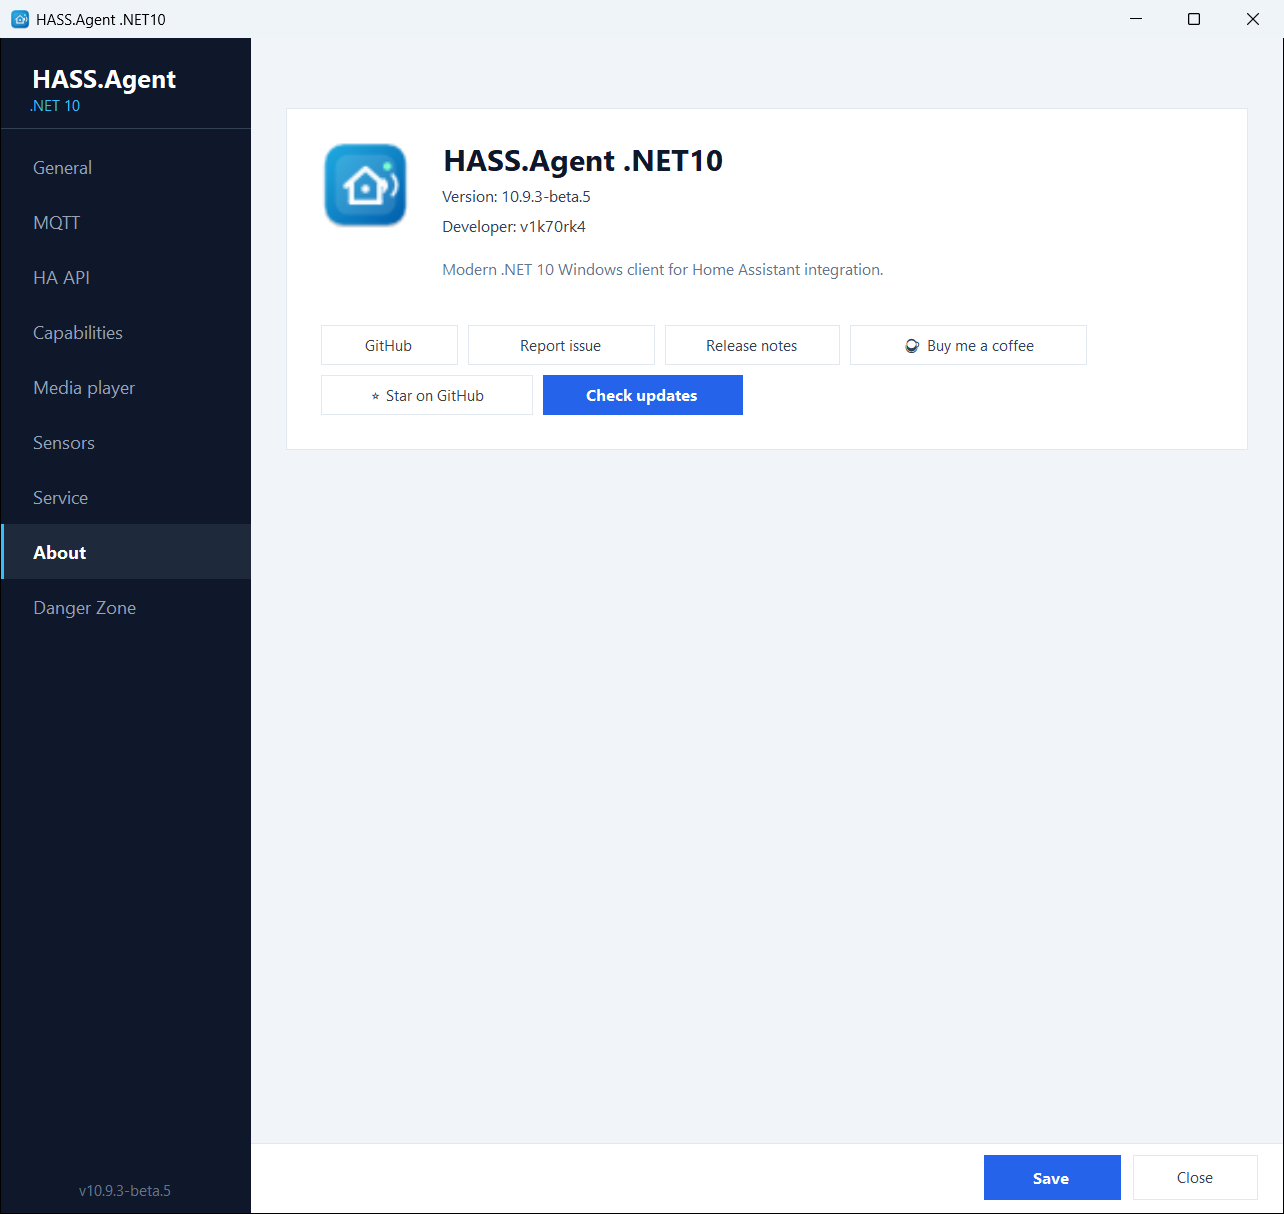Maximize the HASS.Agent window
The image size is (1284, 1214).
pos(1194,19)
